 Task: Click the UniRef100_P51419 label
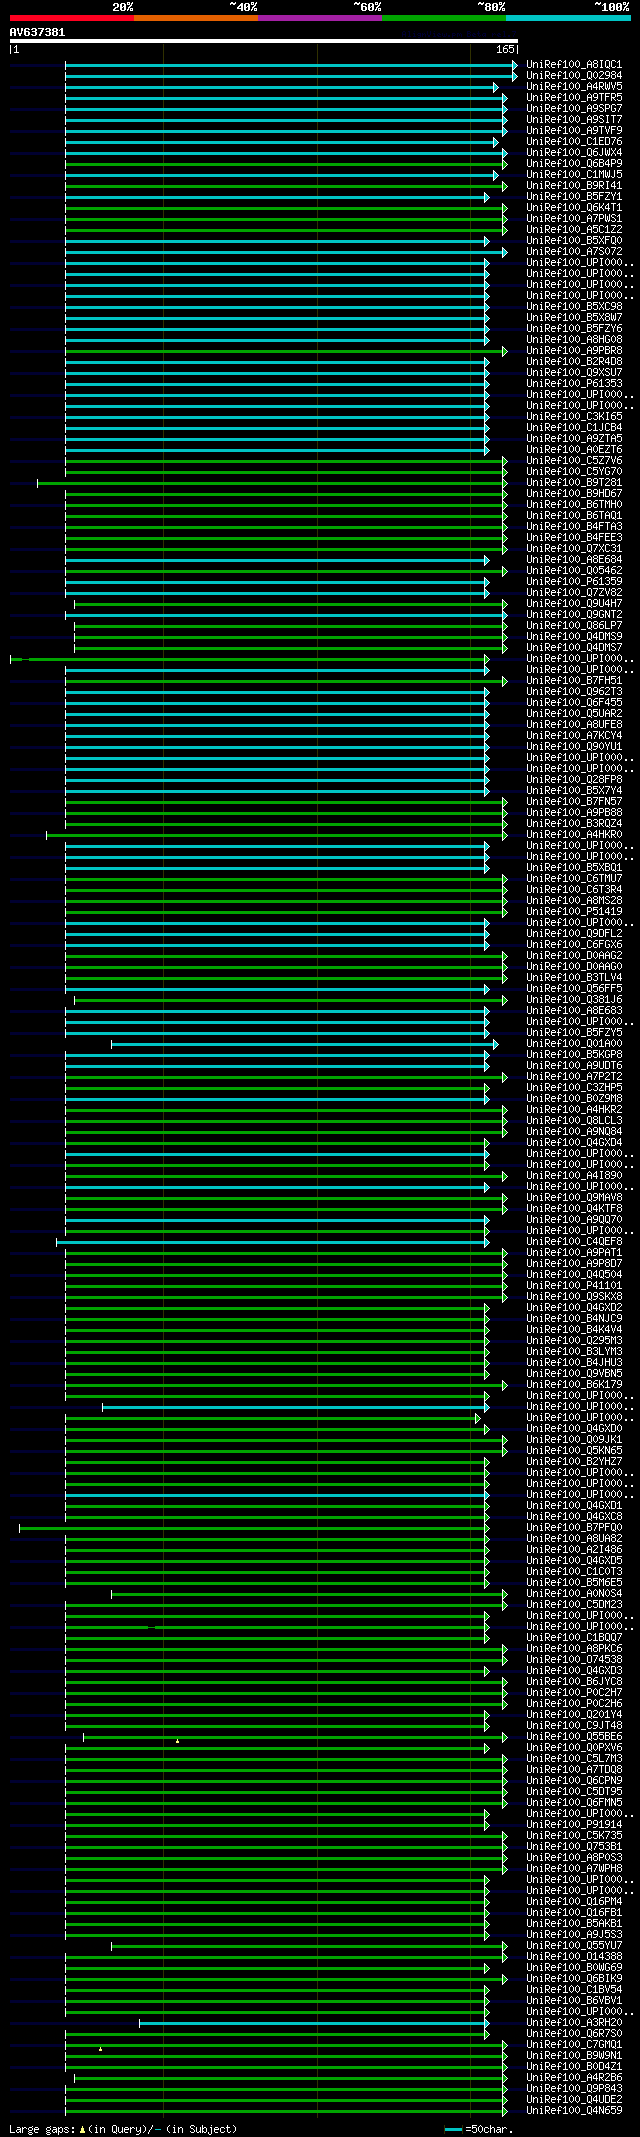[574, 911]
